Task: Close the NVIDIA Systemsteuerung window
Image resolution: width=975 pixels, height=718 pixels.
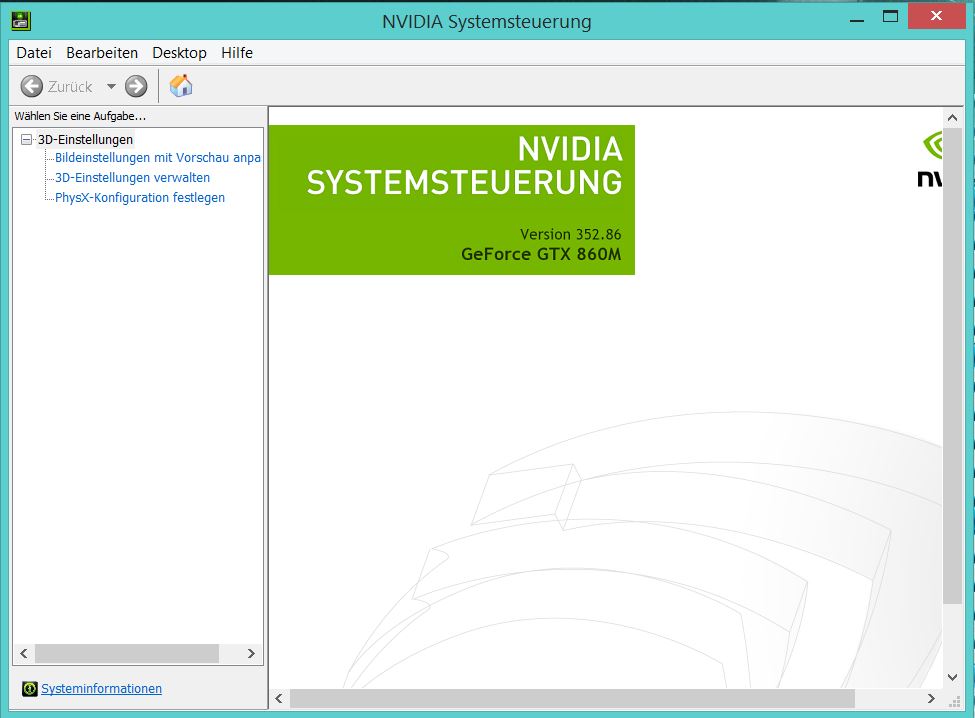Action: [936, 16]
